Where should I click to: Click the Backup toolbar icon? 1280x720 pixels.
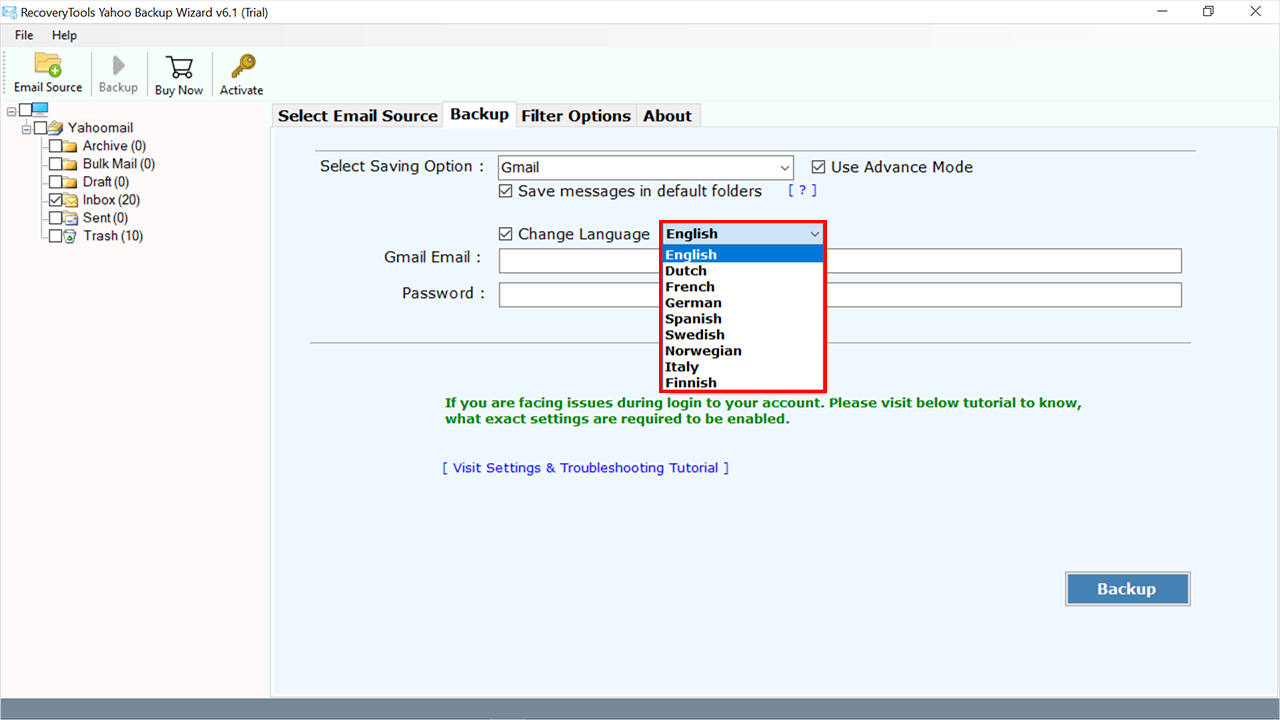coord(118,66)
